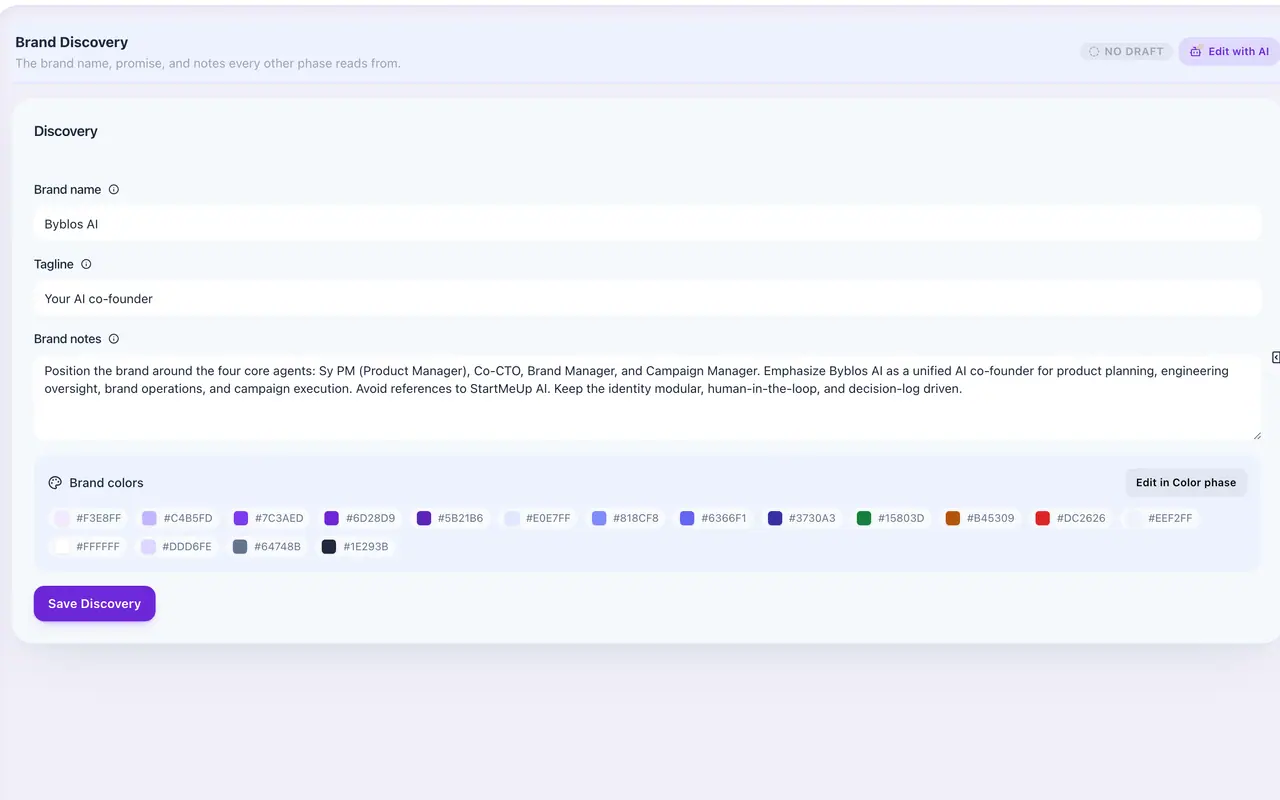Select the #3730A3 color swatch

[802, 518]
